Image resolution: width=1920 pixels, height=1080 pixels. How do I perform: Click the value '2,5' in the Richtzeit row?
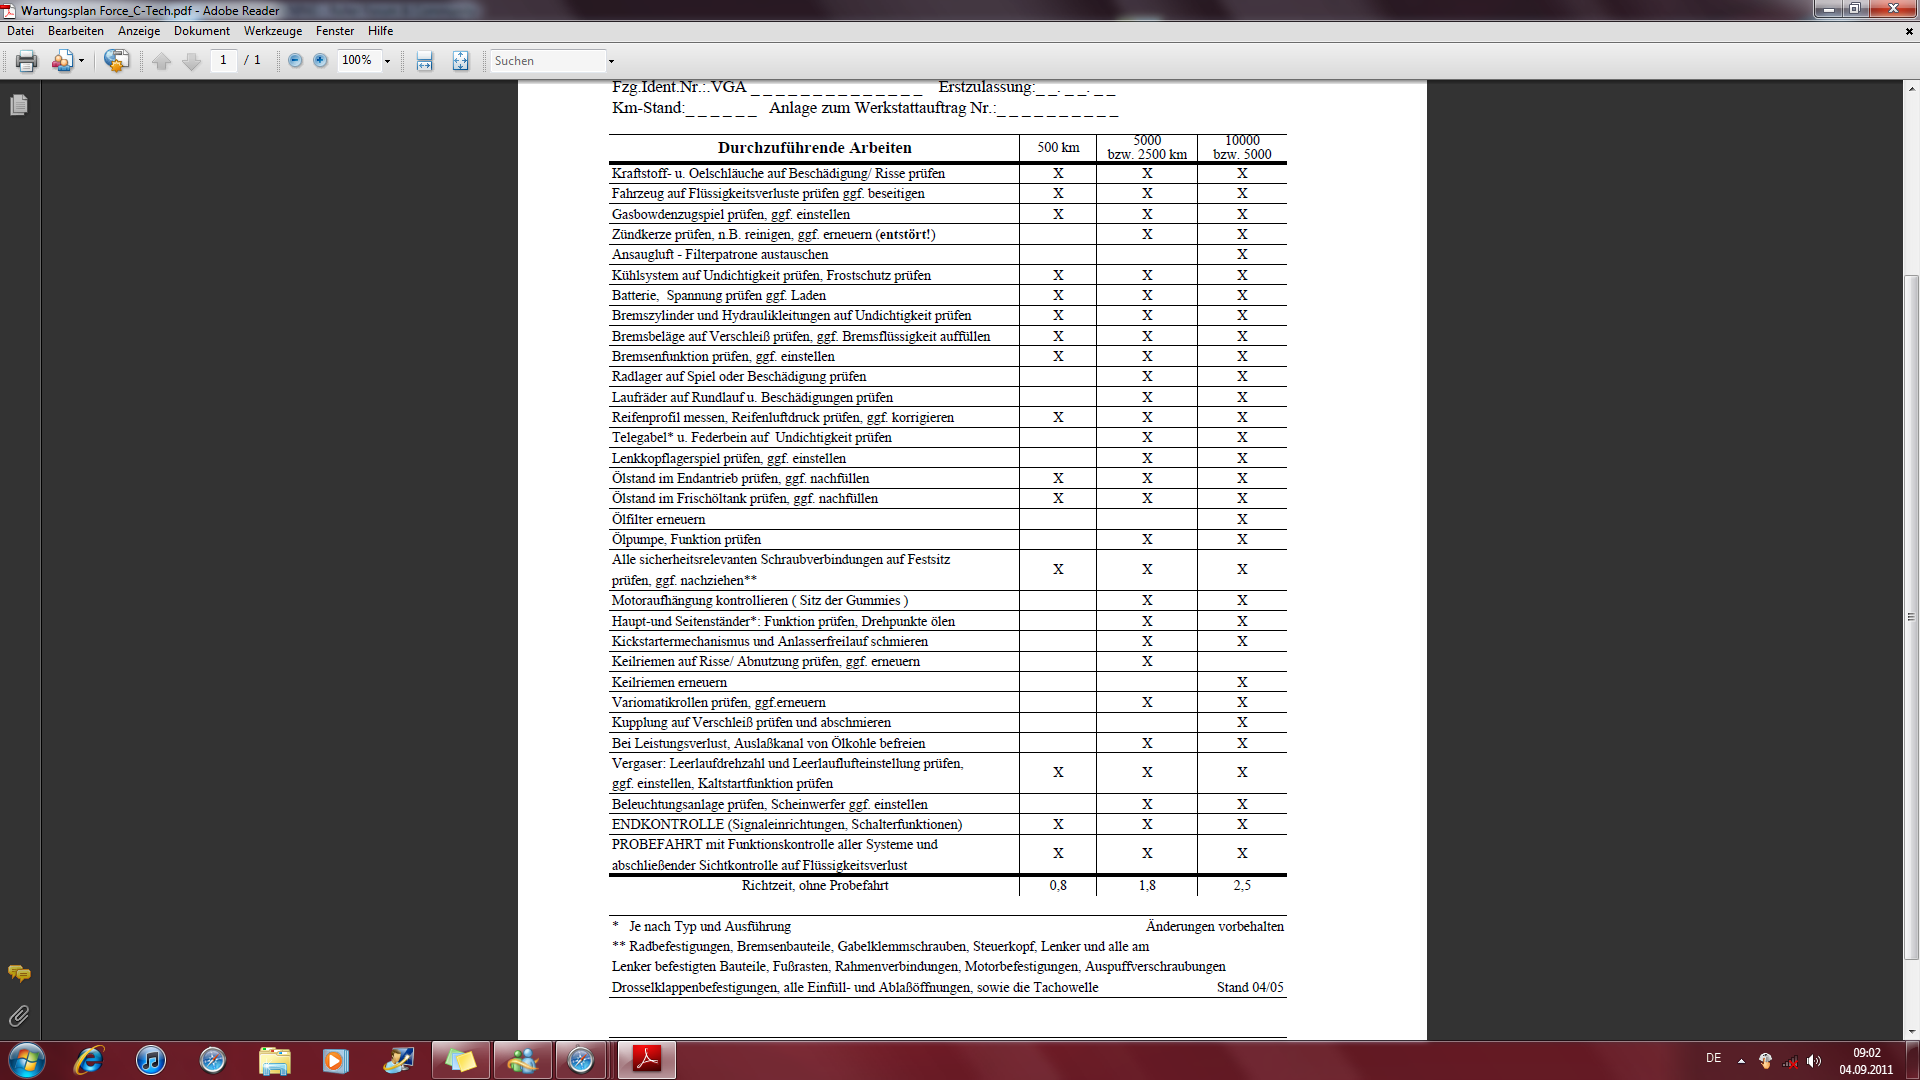pyautogui.click(x=1242, y=886)
